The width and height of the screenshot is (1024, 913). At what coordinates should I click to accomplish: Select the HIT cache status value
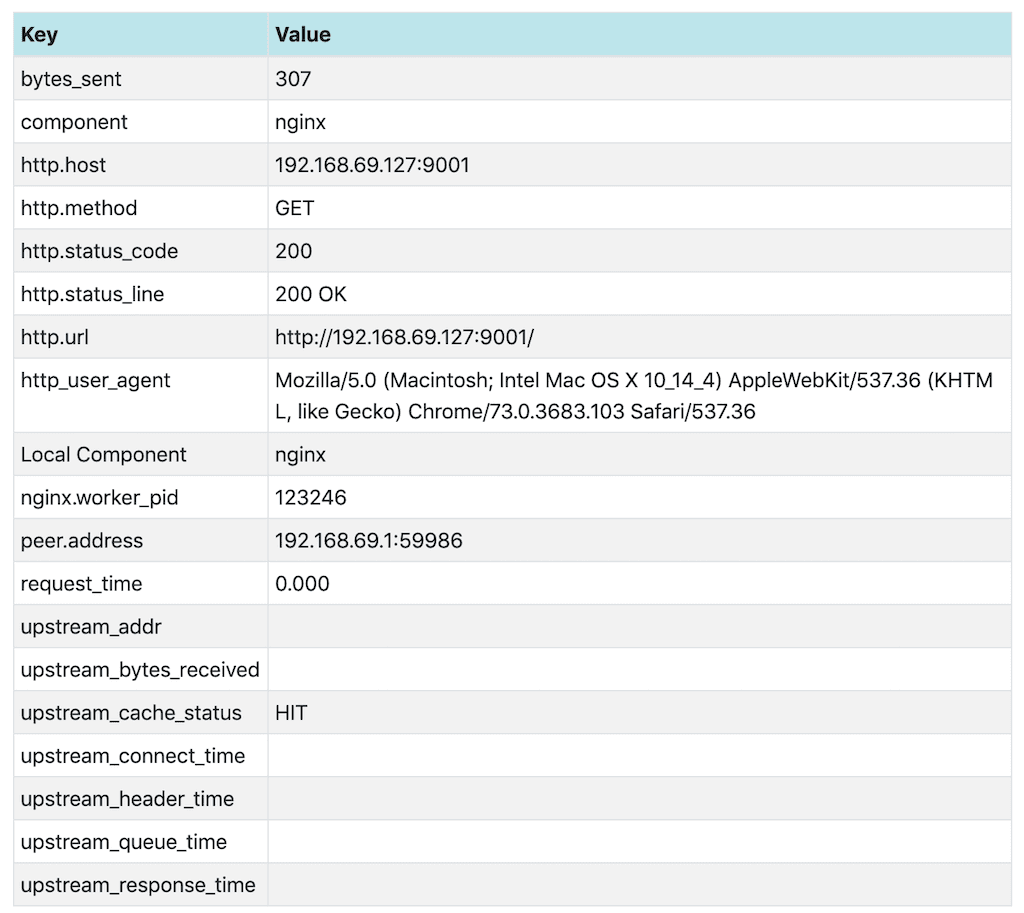pyautogui.click(x=291, y=713)
